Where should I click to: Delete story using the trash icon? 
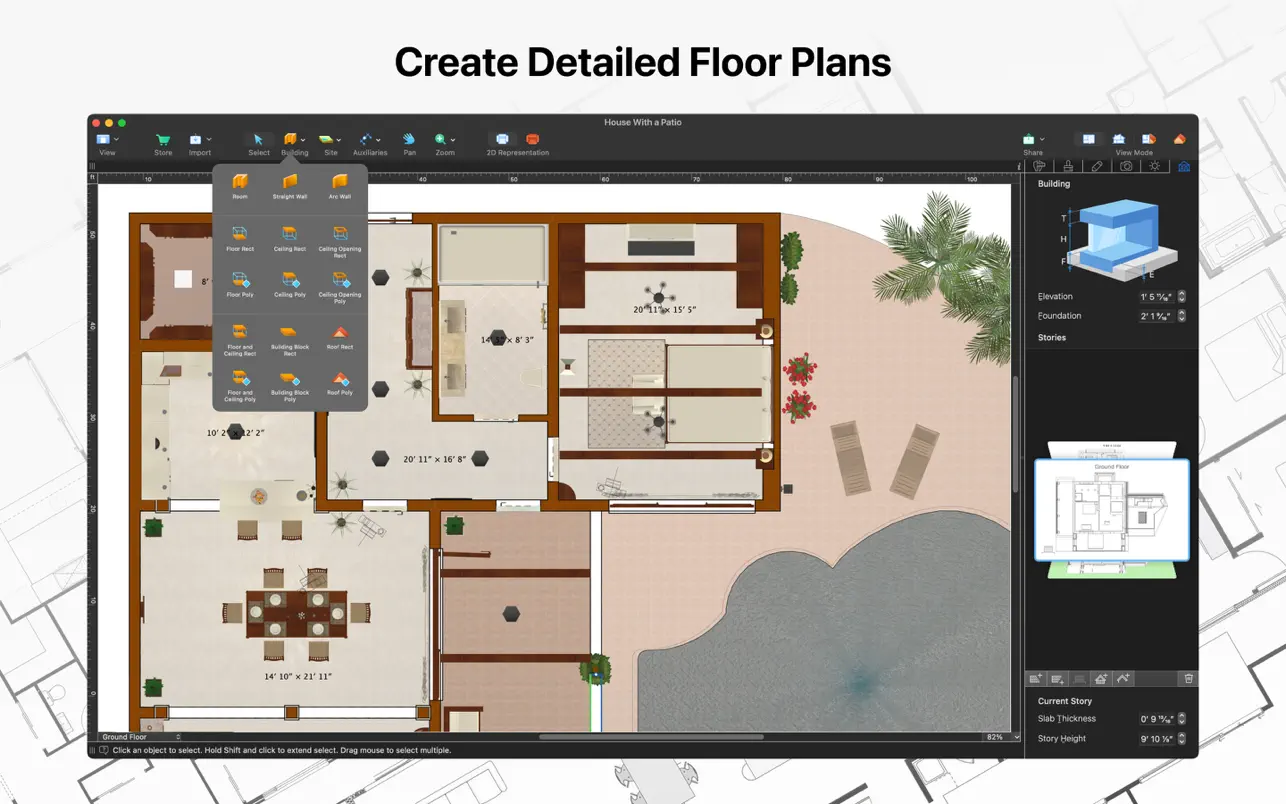1188,679
